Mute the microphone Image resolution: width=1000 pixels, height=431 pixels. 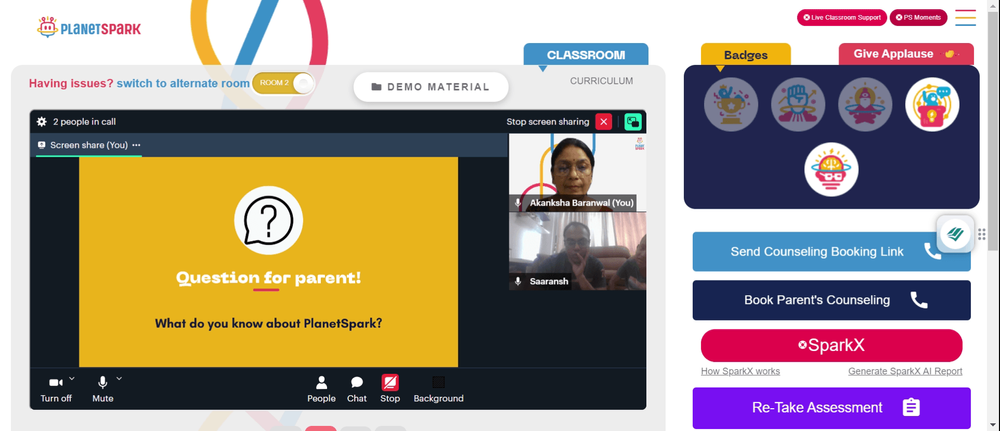tap(103, 389)
